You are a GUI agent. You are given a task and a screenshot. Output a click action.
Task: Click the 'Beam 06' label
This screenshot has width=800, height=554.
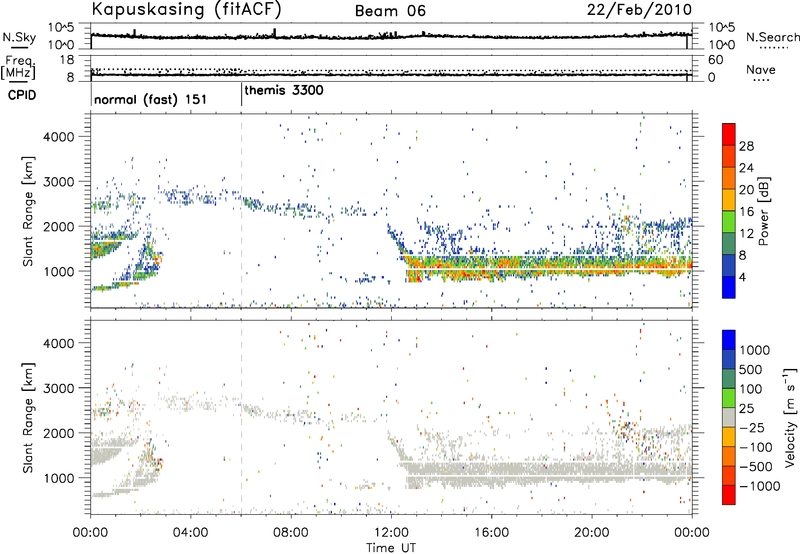pyautogui.click(x=390, y=11)
